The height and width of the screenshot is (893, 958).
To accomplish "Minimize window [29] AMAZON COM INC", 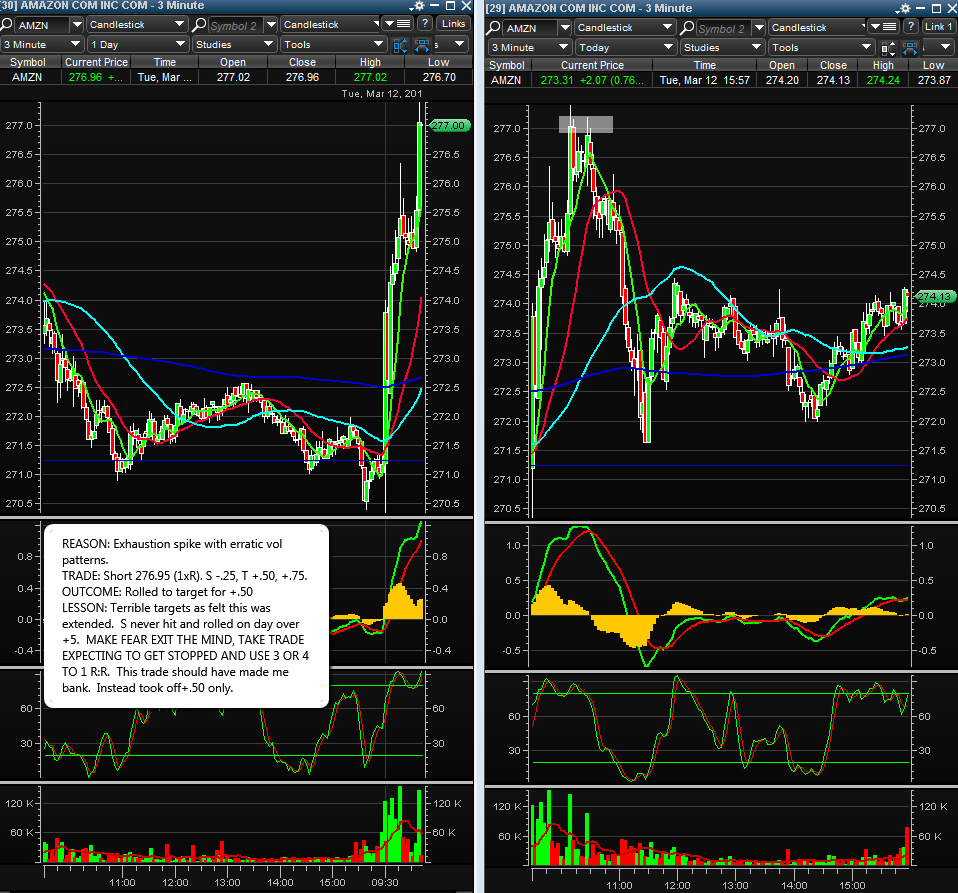I will click(921, 9).
